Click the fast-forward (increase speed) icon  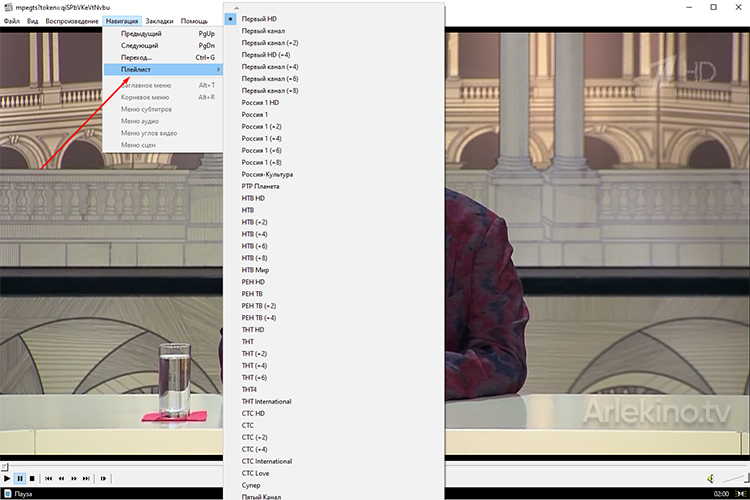74,478
